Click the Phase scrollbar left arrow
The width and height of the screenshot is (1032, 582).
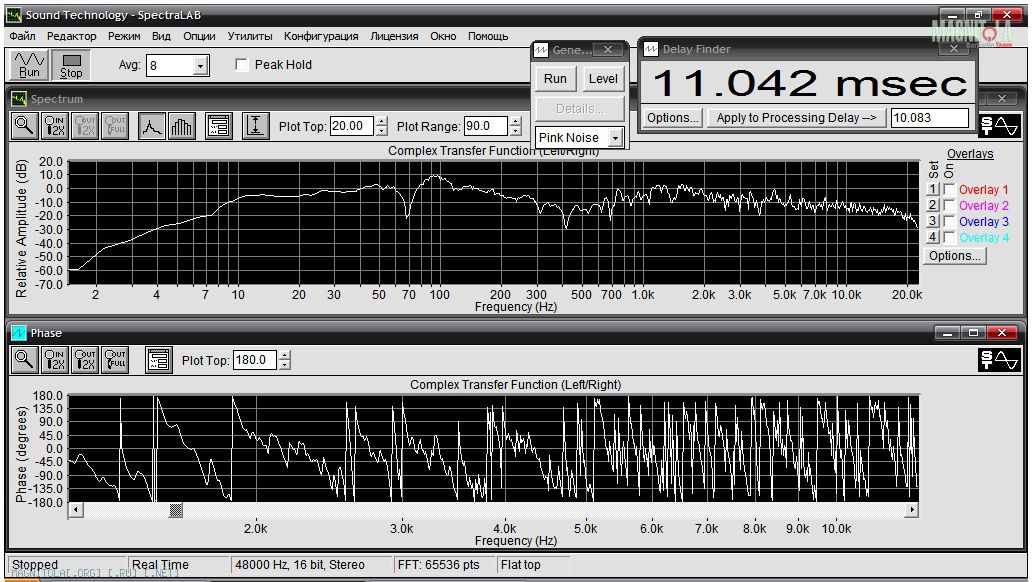(x=76, y=510)
